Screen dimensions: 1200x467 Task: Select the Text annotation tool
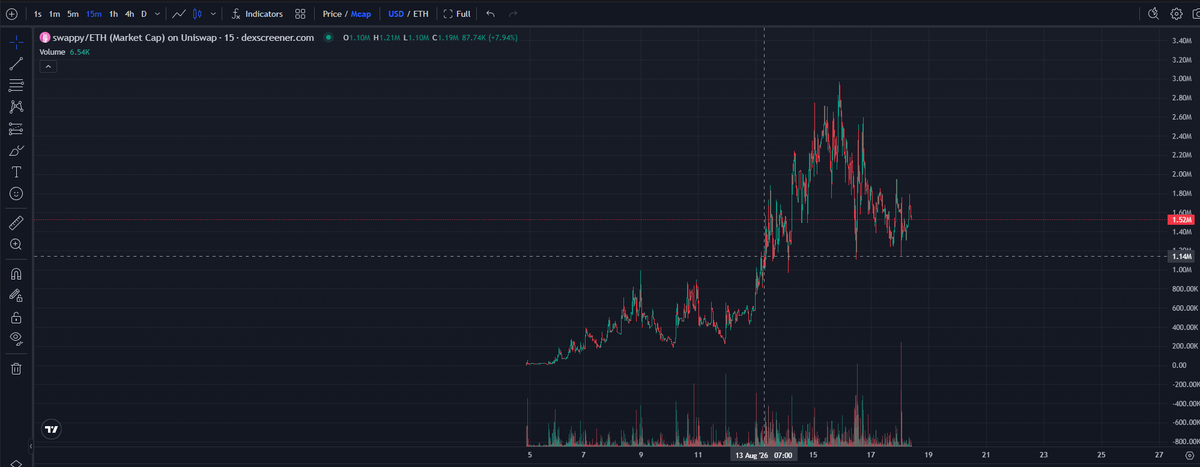[16, 171]
